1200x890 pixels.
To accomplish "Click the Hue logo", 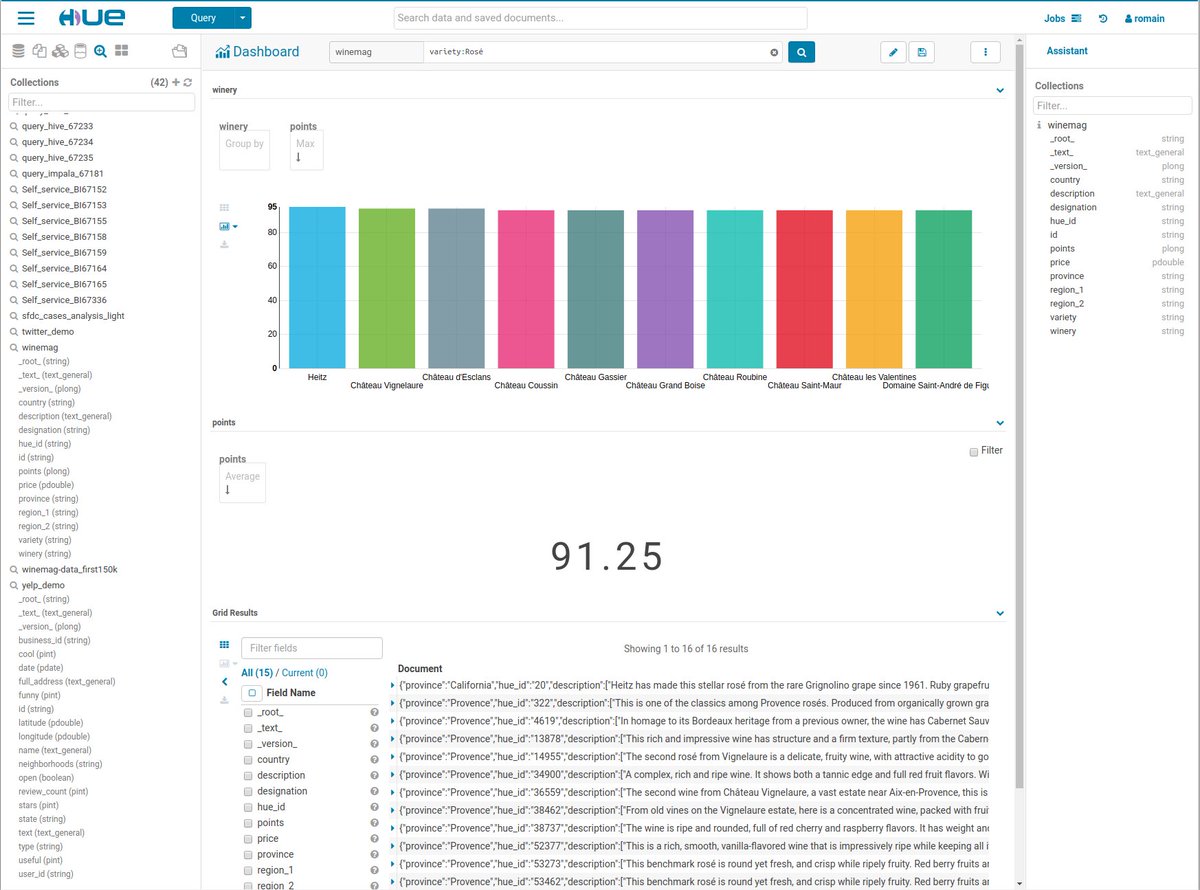I will tap(91, 18).
